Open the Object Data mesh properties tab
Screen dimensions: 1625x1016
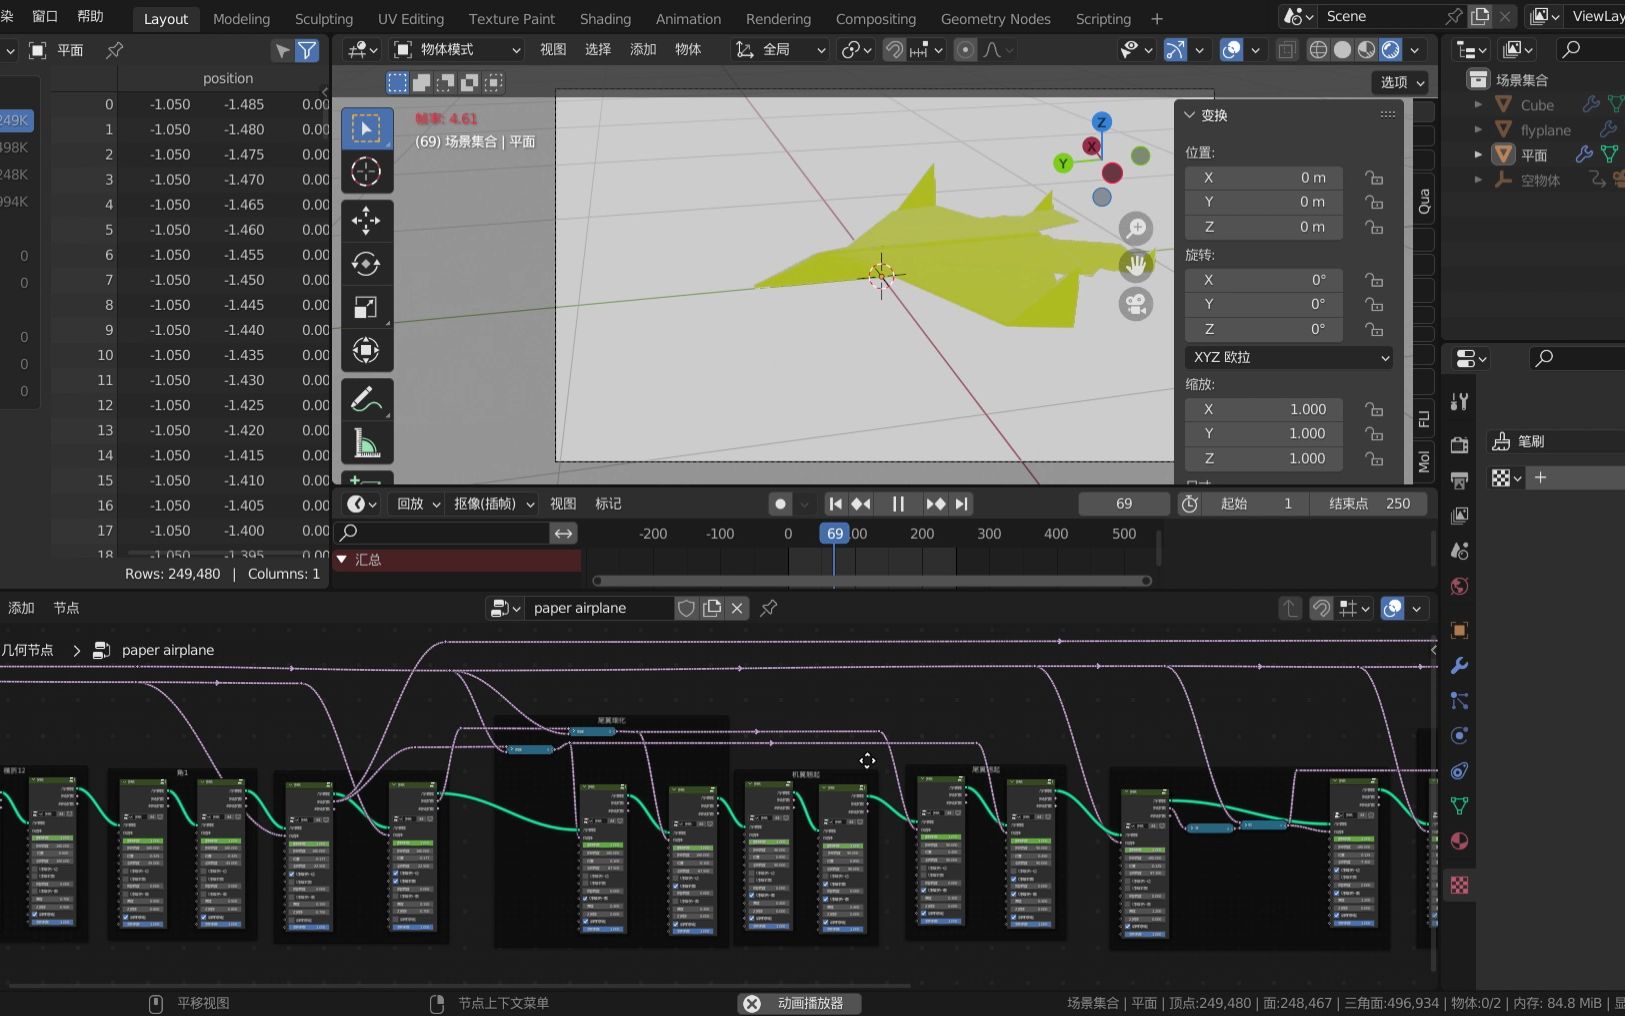click(x=1459, y=806)
